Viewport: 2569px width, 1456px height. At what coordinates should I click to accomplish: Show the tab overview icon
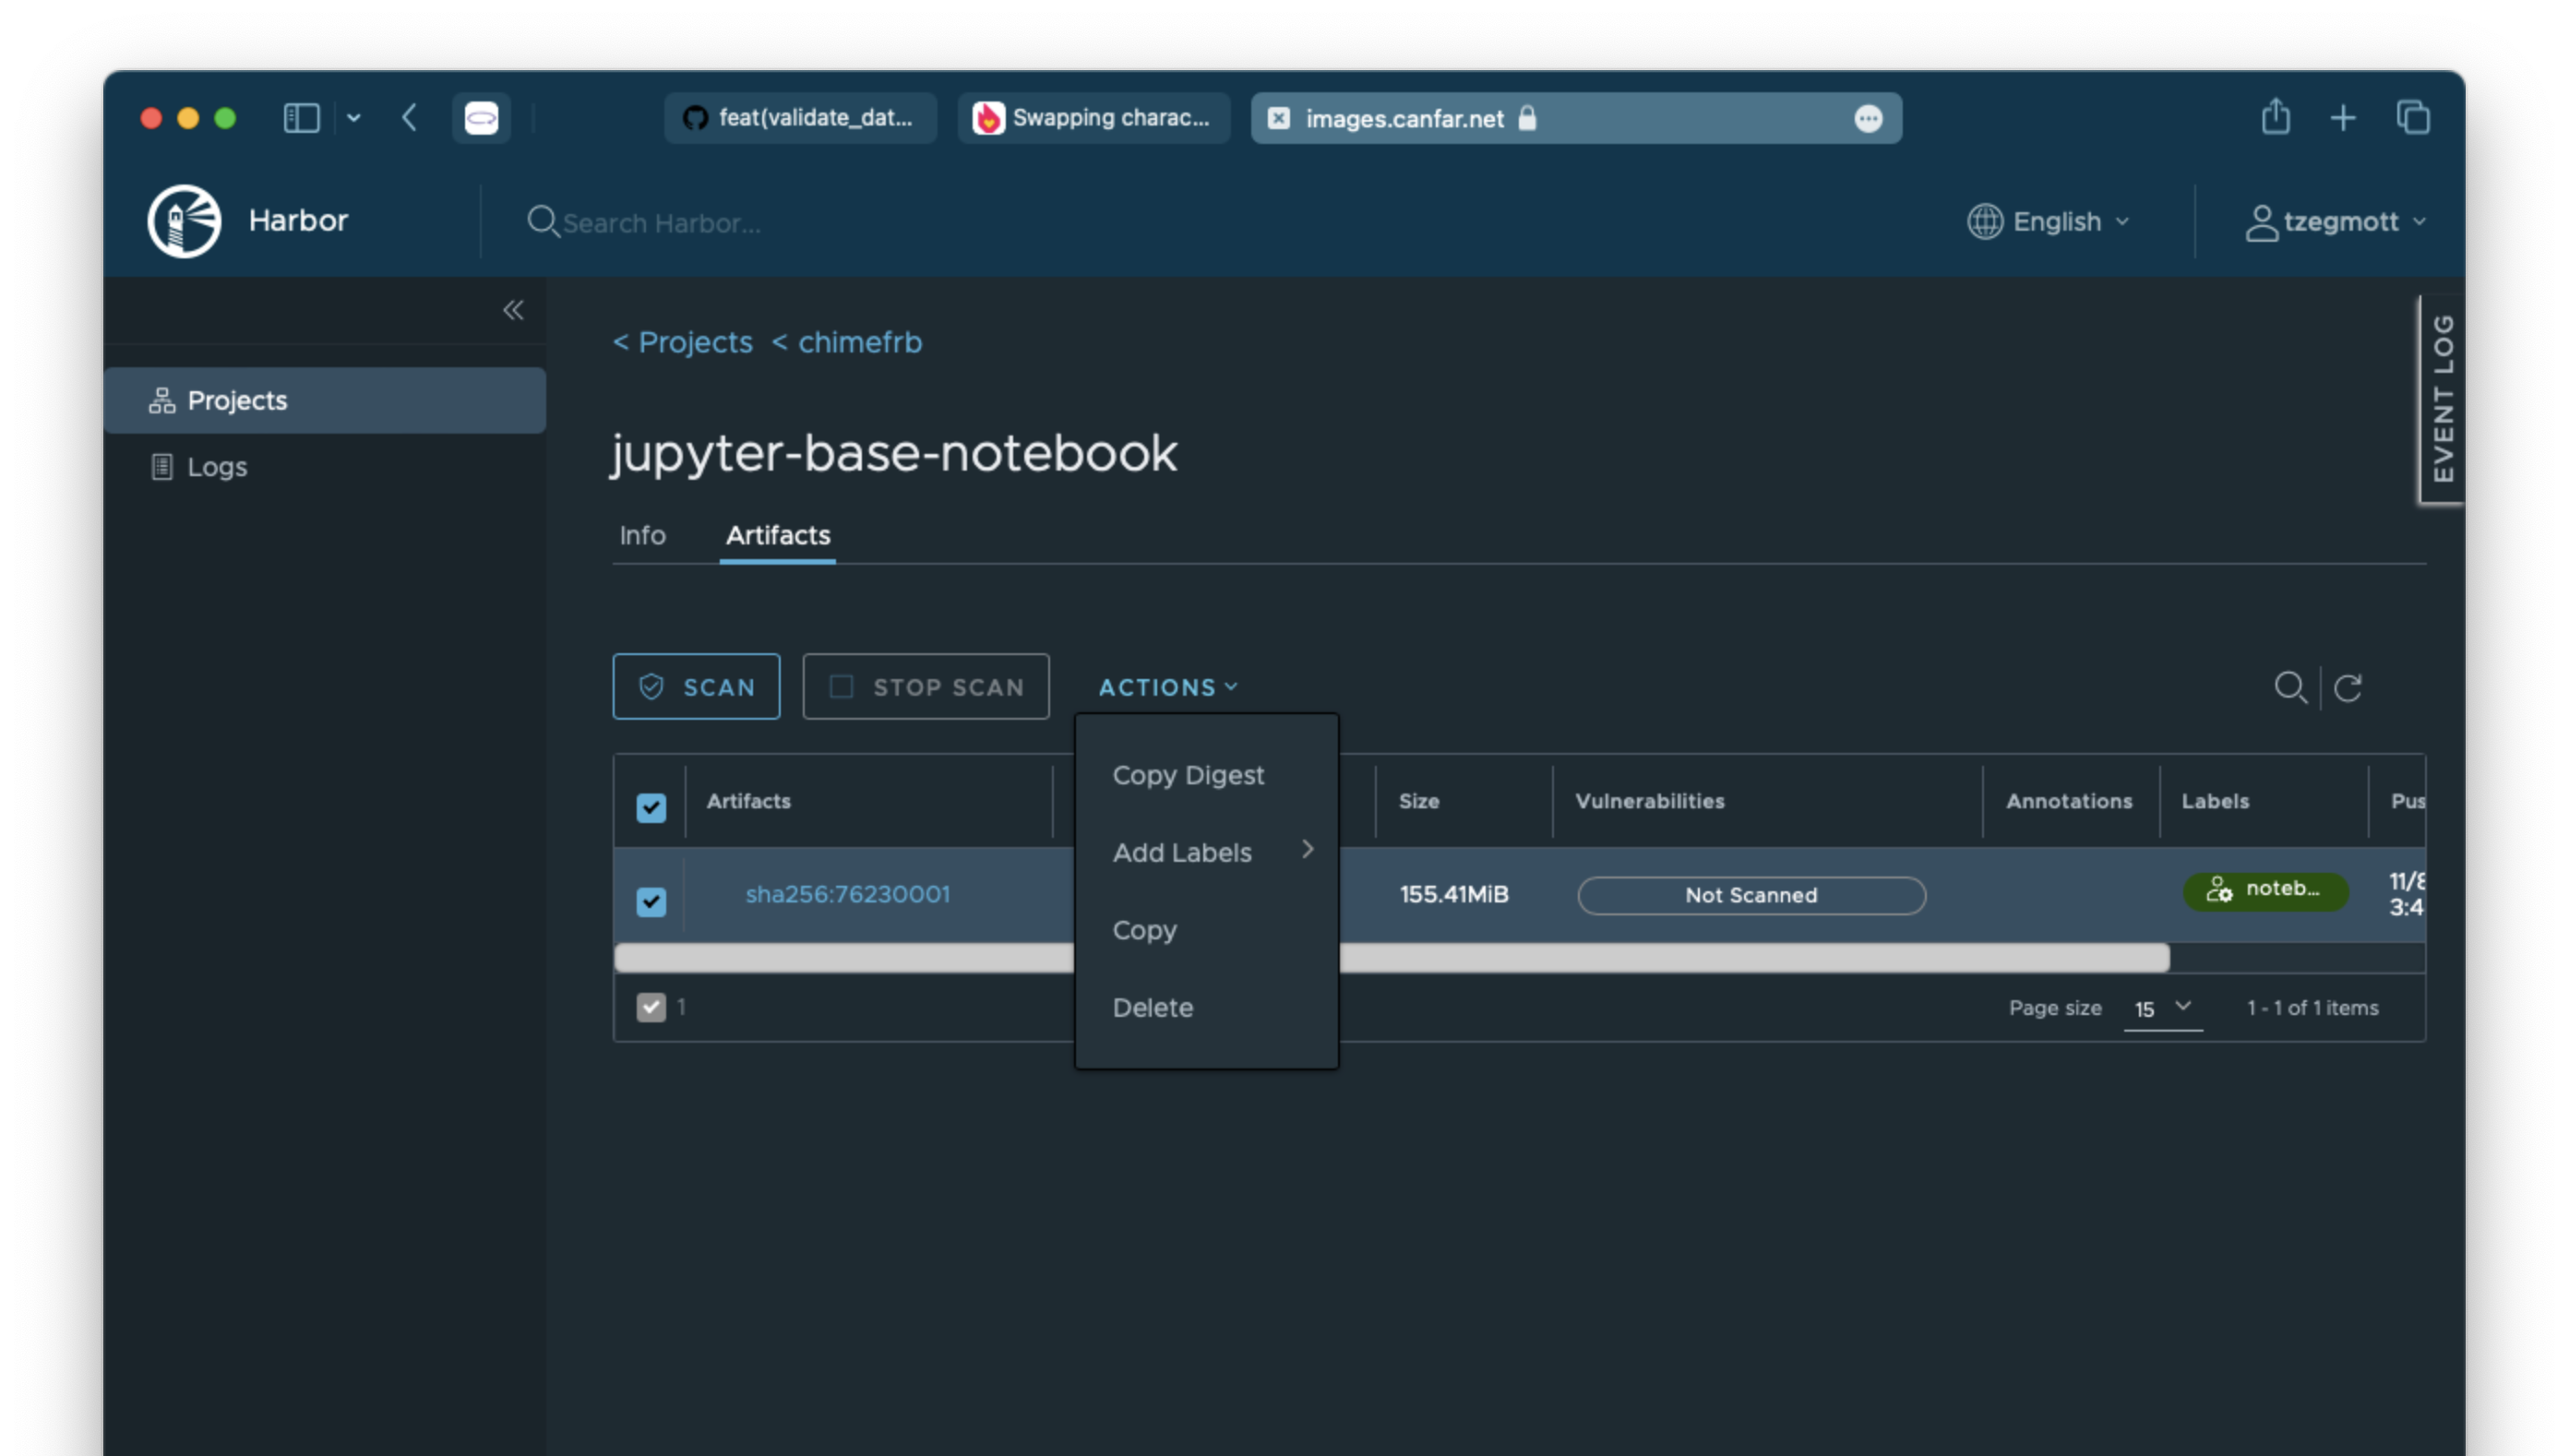tap(2412, 117)
